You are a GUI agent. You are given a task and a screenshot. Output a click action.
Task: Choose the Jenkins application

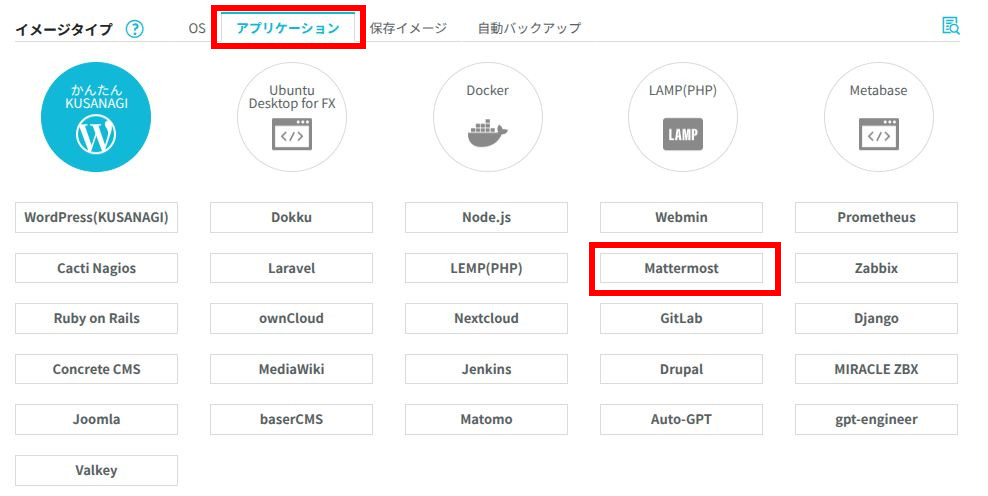click(x=486, y=369)
